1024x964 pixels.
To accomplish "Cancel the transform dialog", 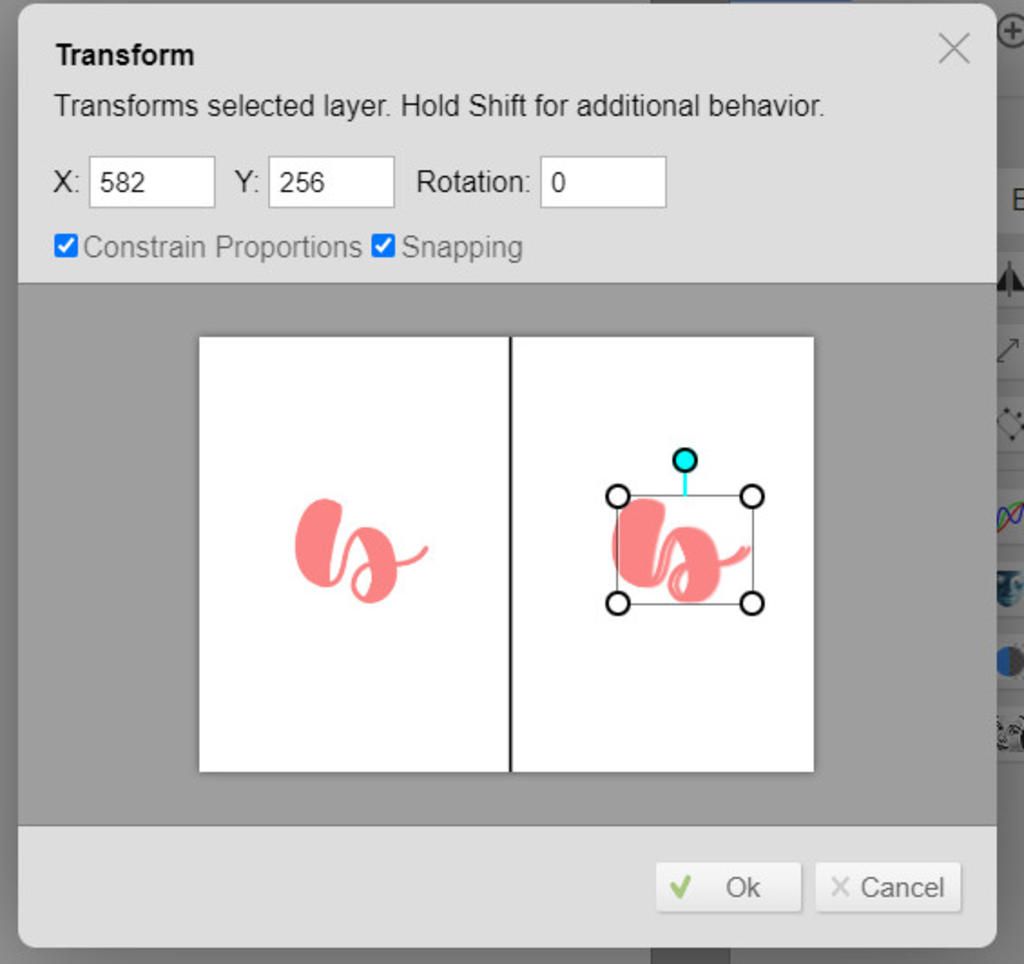I will (888, 887).
